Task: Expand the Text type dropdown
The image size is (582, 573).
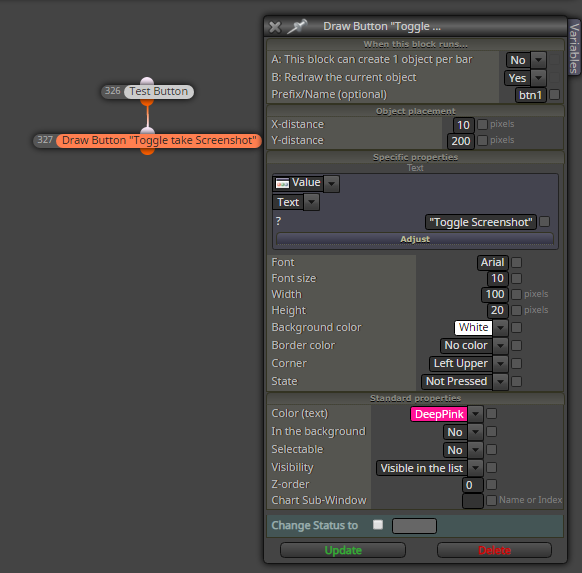Action: [x=311, y=202]
